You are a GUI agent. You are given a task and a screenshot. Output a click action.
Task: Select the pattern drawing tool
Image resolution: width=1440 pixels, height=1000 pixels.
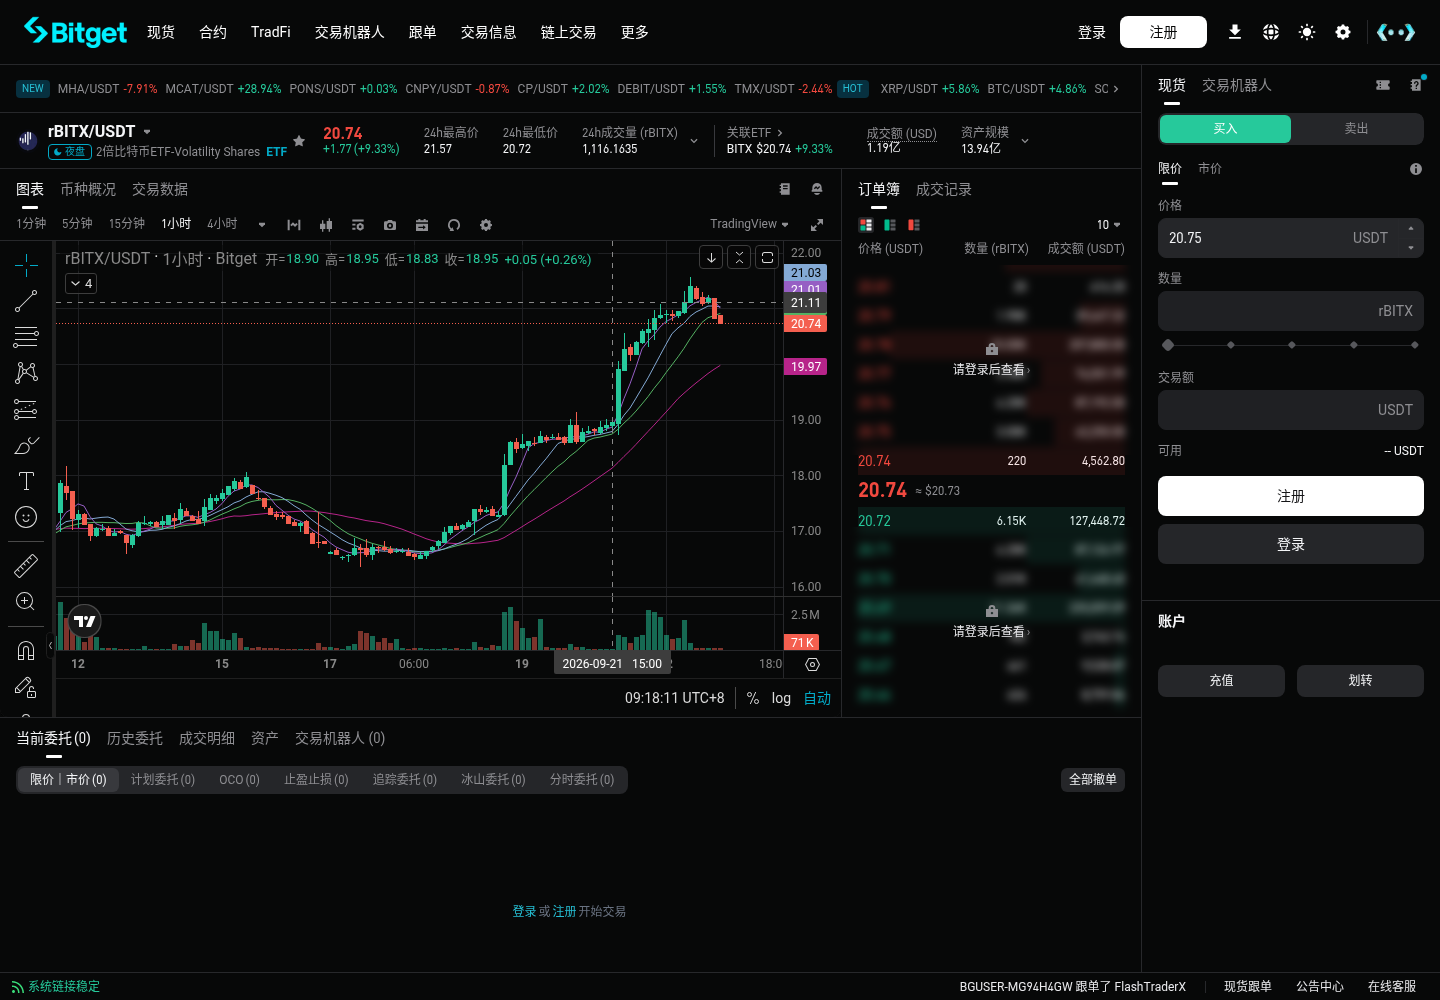coord(26,373)
